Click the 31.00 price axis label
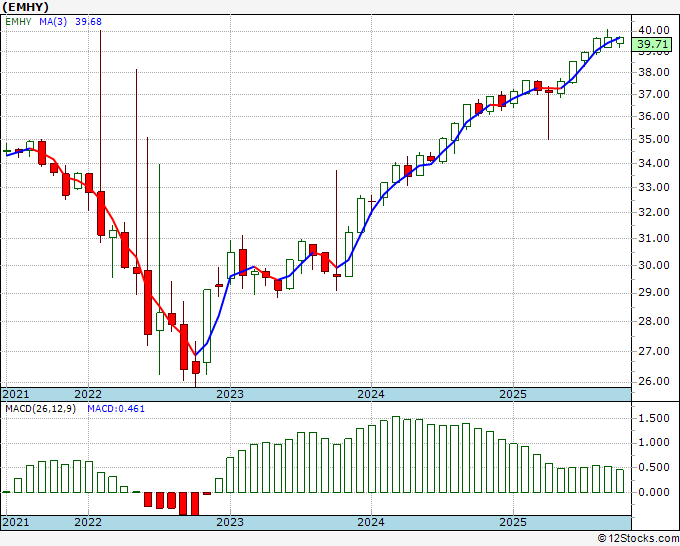The image size is (680, 546). point(654,239)
